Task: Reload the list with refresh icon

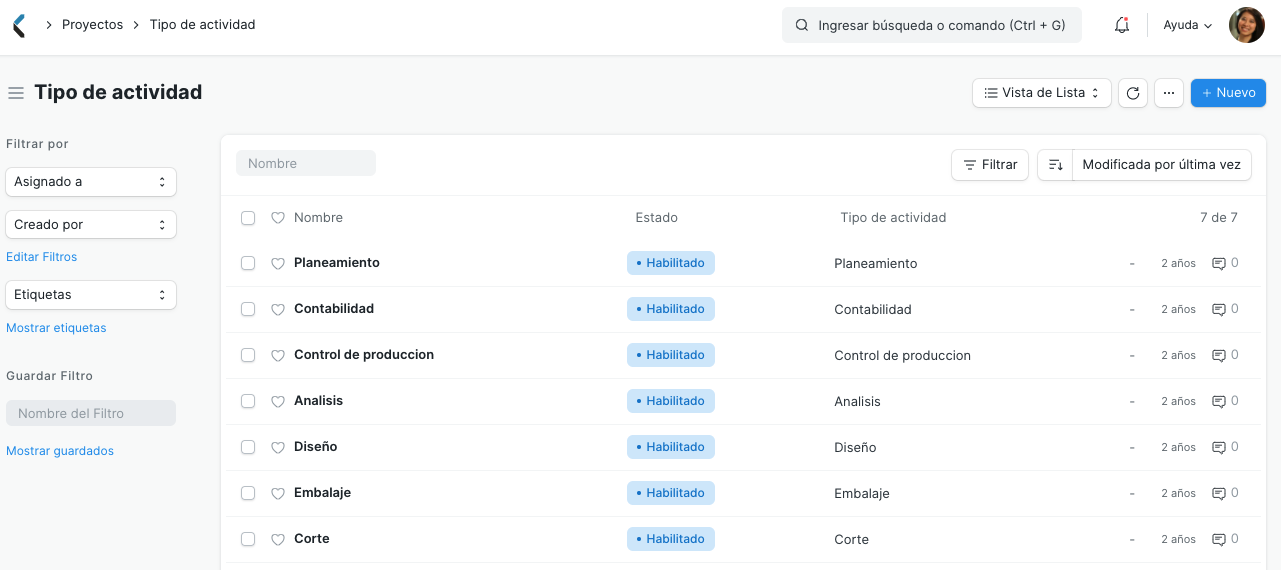Action: [1133, 93]
